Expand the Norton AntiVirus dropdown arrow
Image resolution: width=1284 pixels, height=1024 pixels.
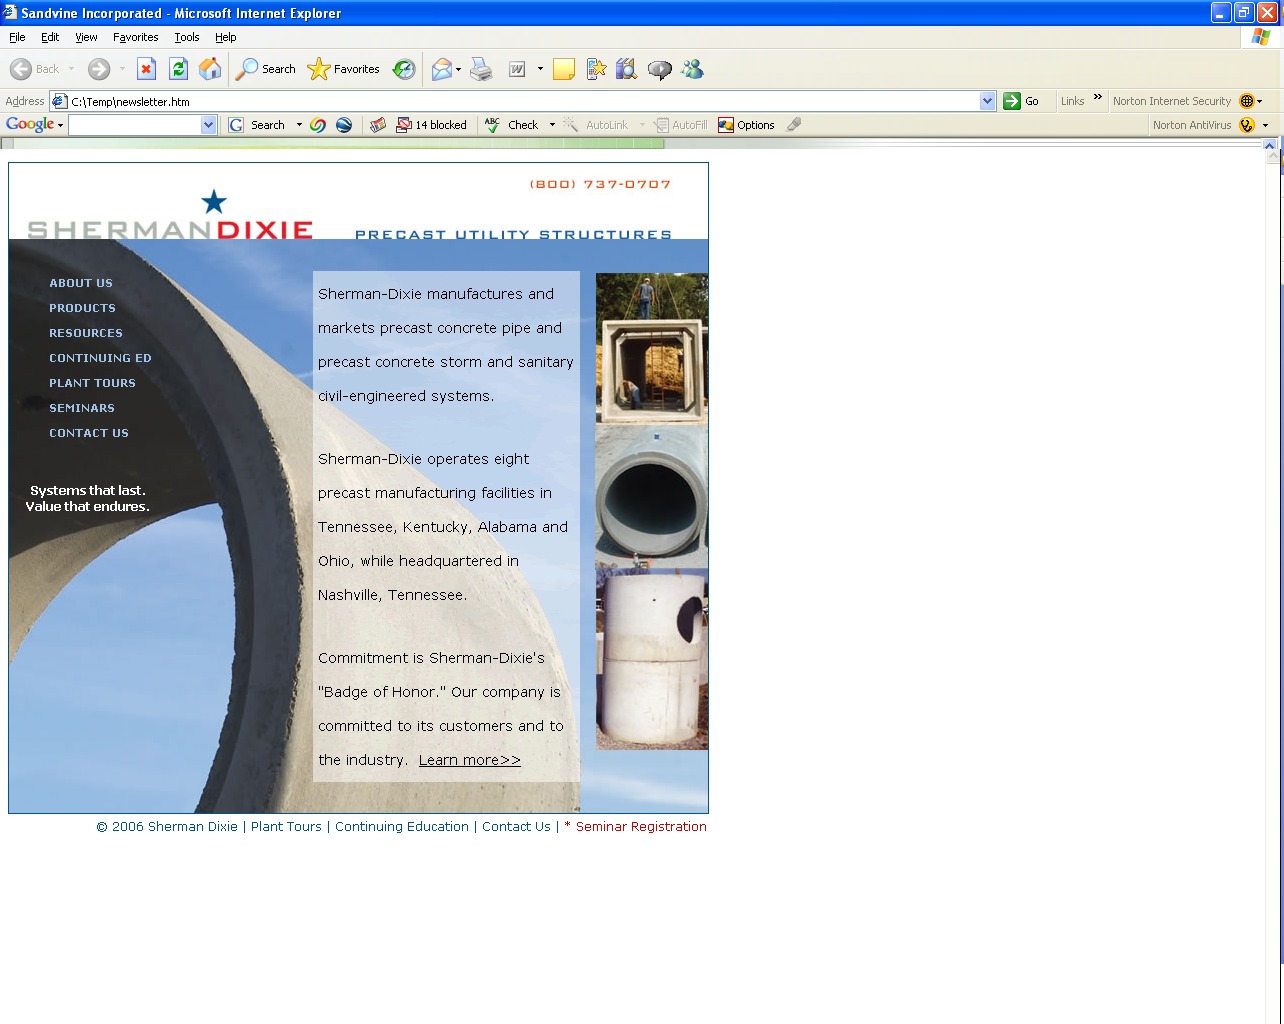click(1265, 125)
